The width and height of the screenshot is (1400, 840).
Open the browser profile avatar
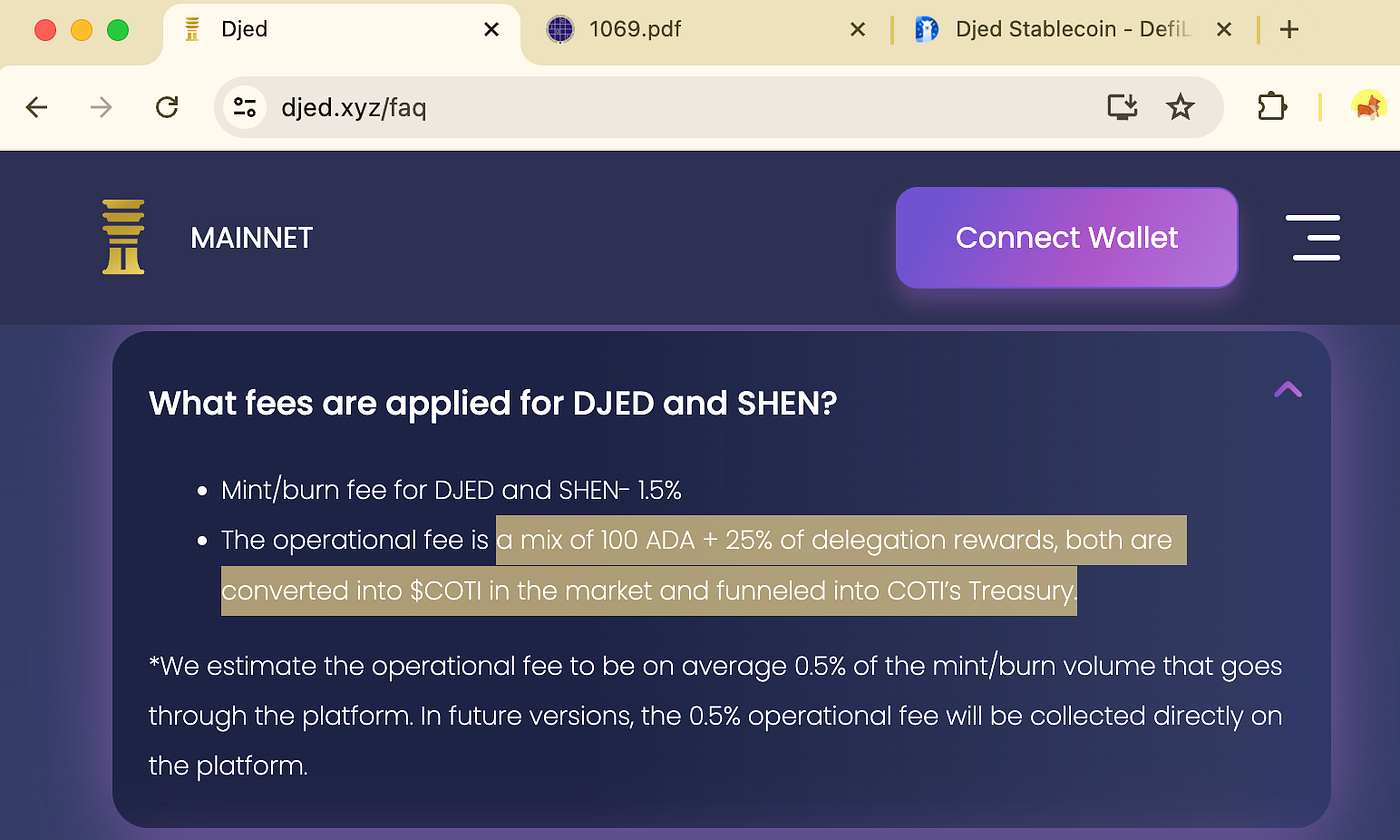1368,106
